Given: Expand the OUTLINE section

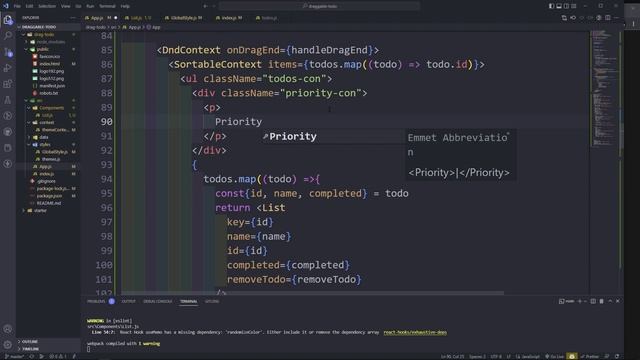Looking at the screenshot, I should pyautogui.click(x=29, y=341).
